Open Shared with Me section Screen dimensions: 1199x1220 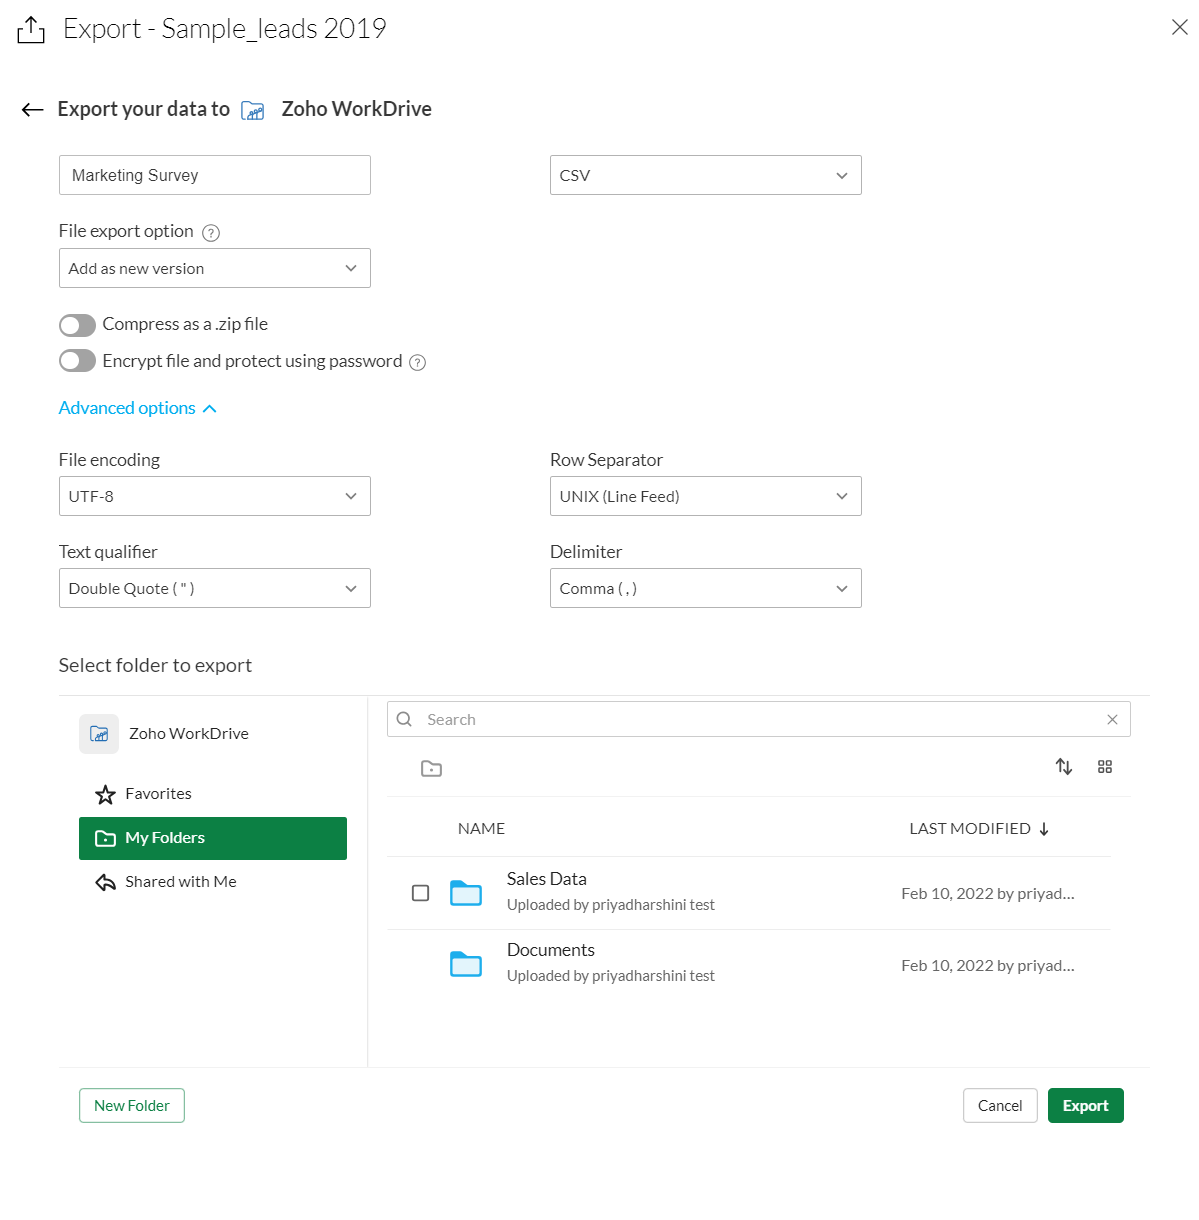[180, 882]
